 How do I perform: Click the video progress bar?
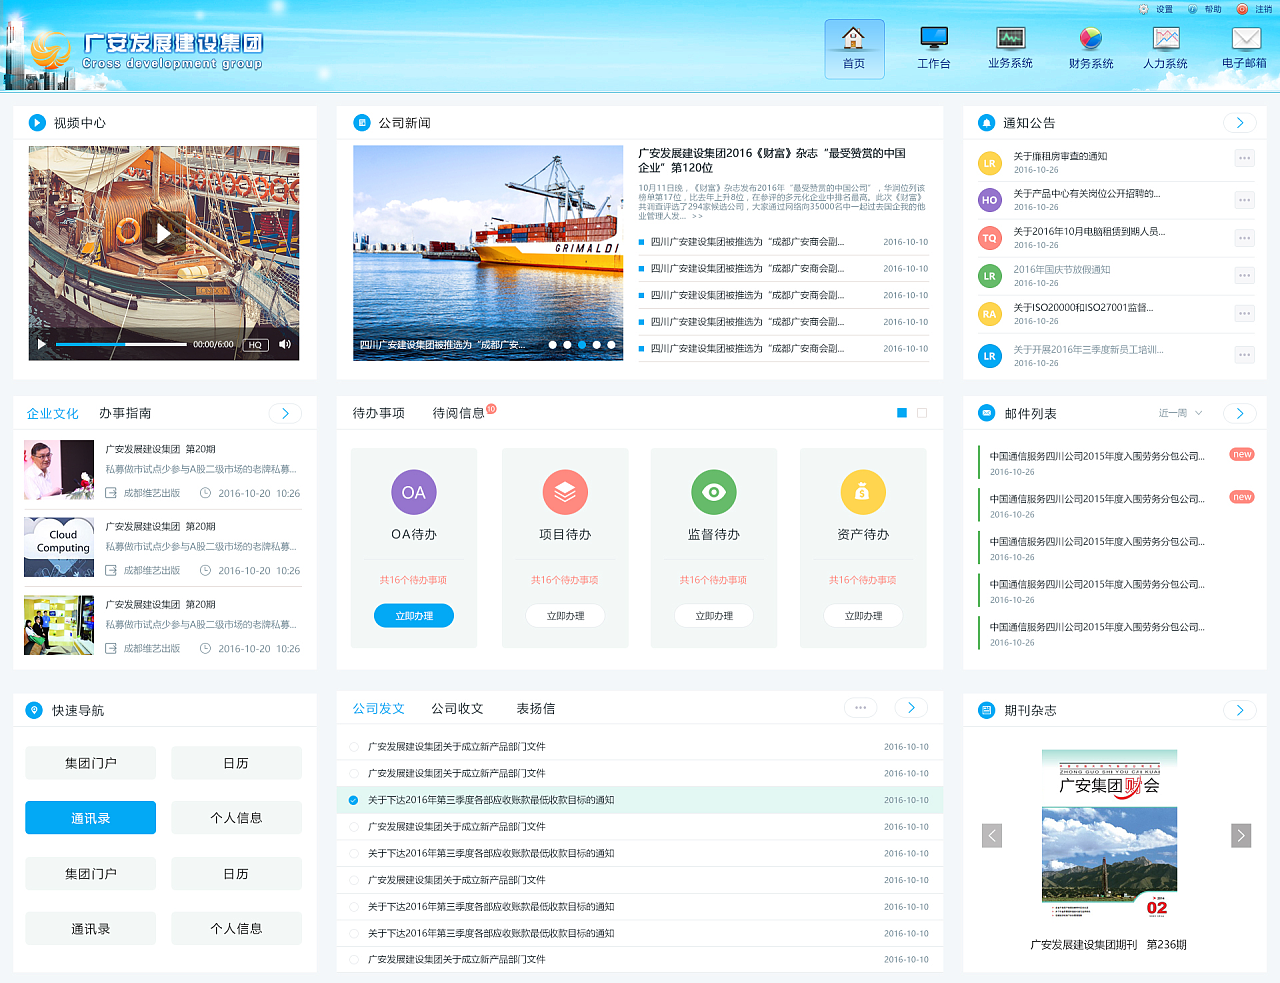120,344
